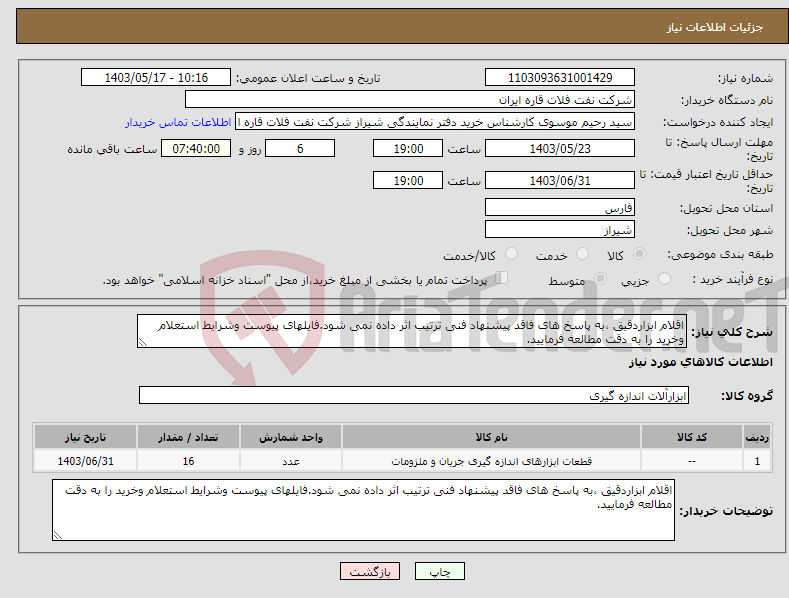
Task: Click the quantity cell 16
Action: 188,461
